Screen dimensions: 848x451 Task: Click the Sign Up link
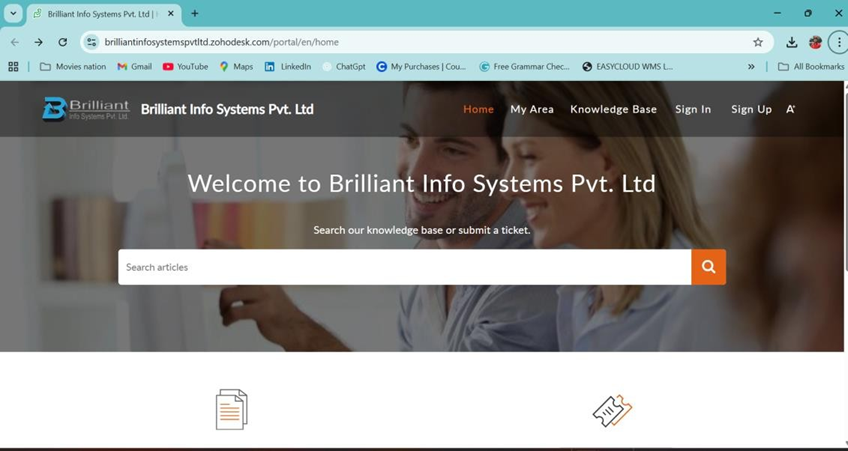click(x=751, y=109)
